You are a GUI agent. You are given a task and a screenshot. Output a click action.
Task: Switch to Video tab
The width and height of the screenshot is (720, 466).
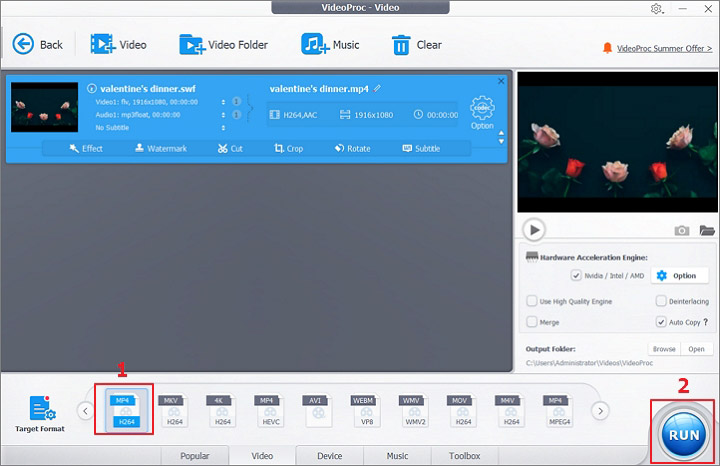262,455
